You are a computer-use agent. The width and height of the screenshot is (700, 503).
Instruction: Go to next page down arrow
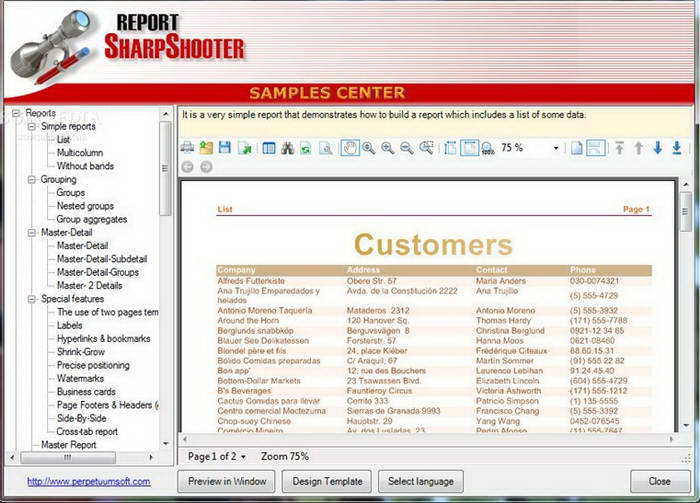point(658,148)
